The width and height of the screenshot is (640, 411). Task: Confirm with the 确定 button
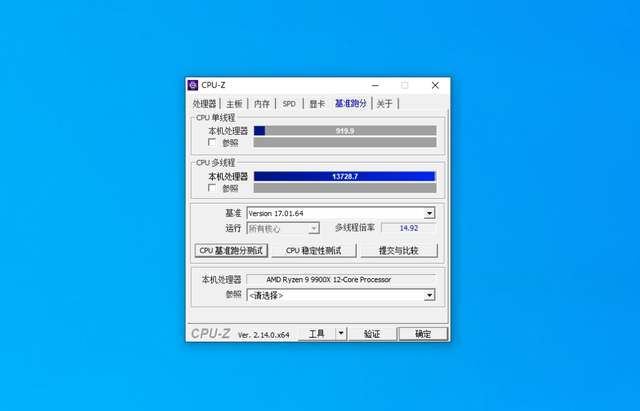click(423, 334)
